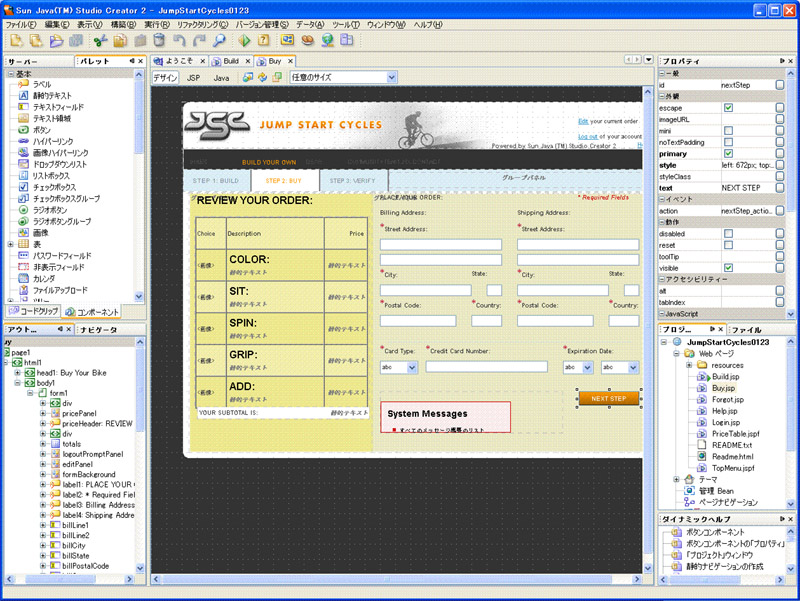Click the globe toolbar icon
800x601 pixels.
(x=327, y=41)
